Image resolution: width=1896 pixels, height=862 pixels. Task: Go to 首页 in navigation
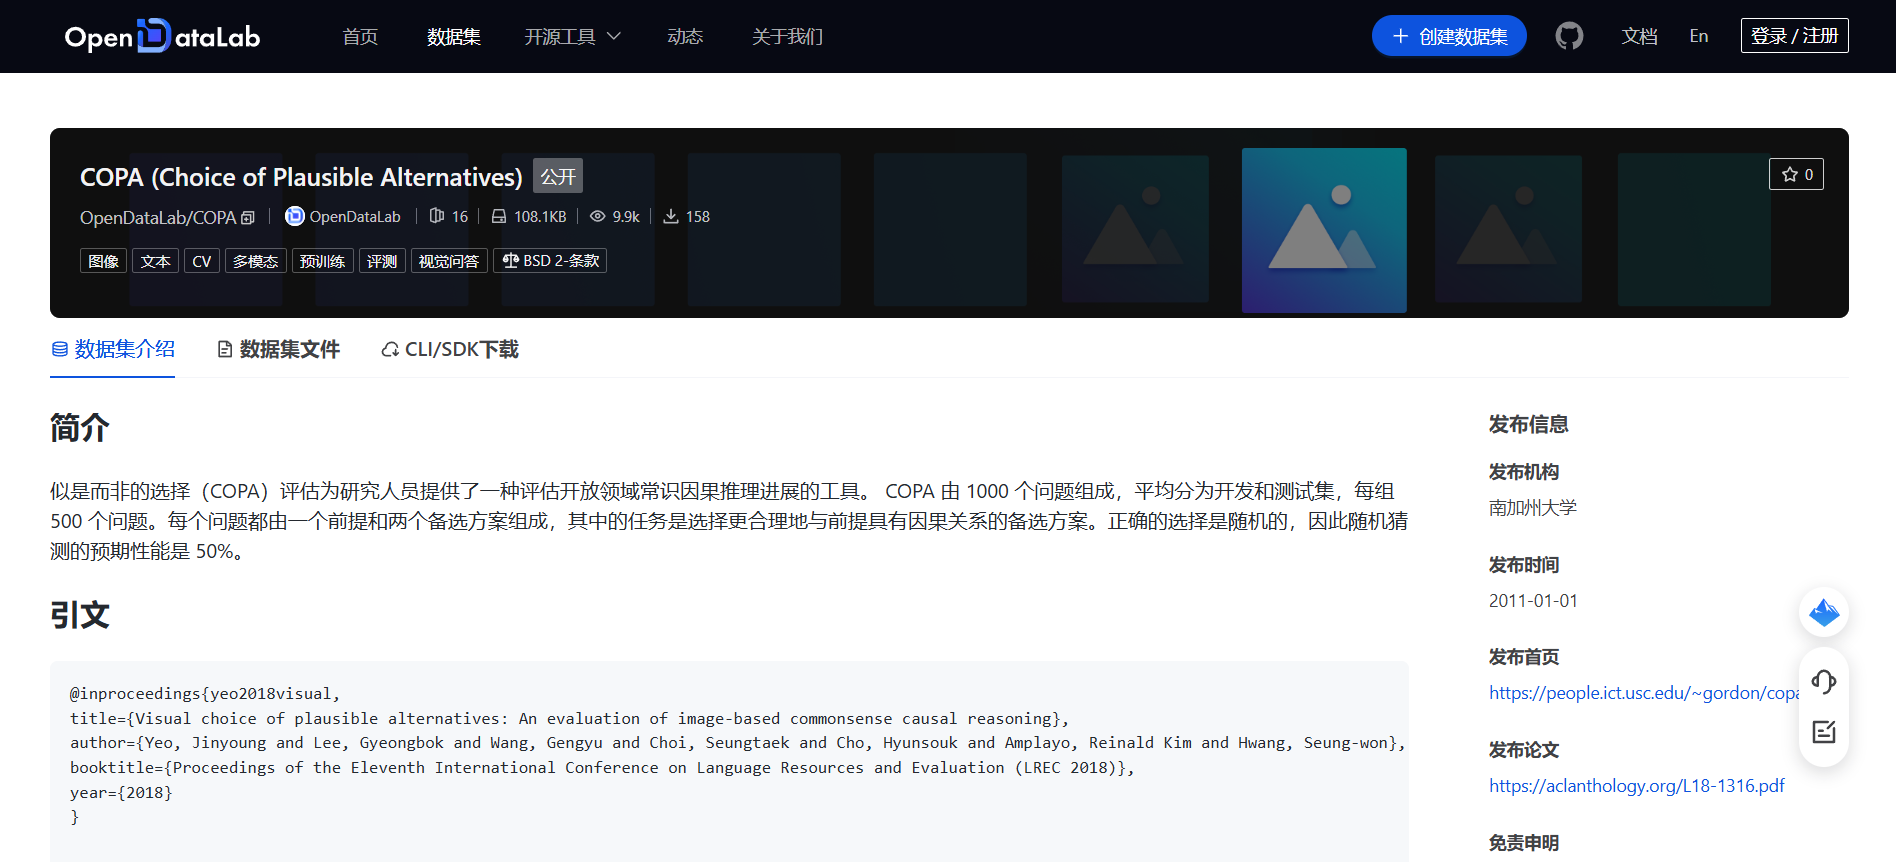(360, 36)
